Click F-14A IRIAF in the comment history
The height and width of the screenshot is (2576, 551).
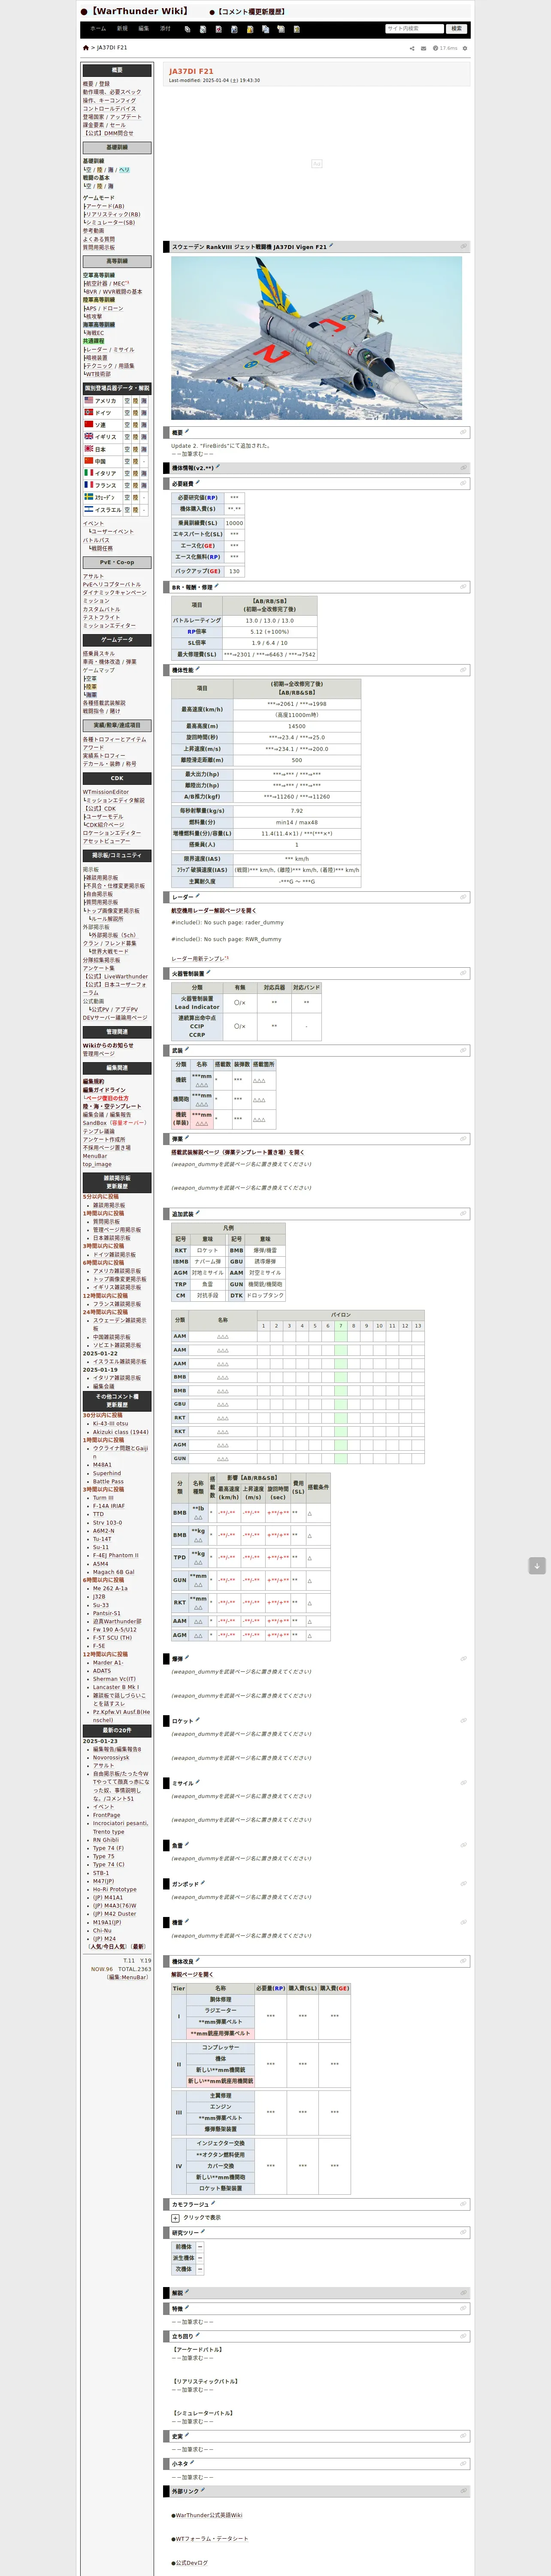pyautogui.click(x=108, y=1506)
